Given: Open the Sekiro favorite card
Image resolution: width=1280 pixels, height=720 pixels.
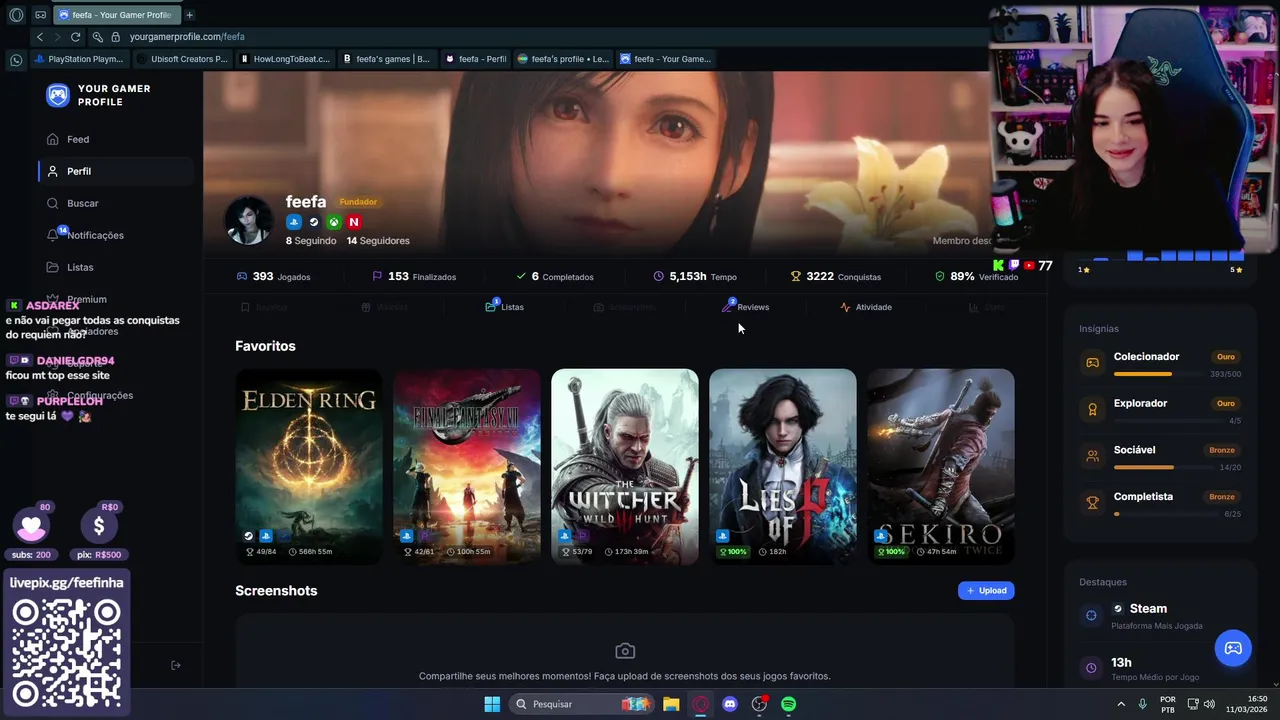Looking at the screenshot, I should (940, 466).
